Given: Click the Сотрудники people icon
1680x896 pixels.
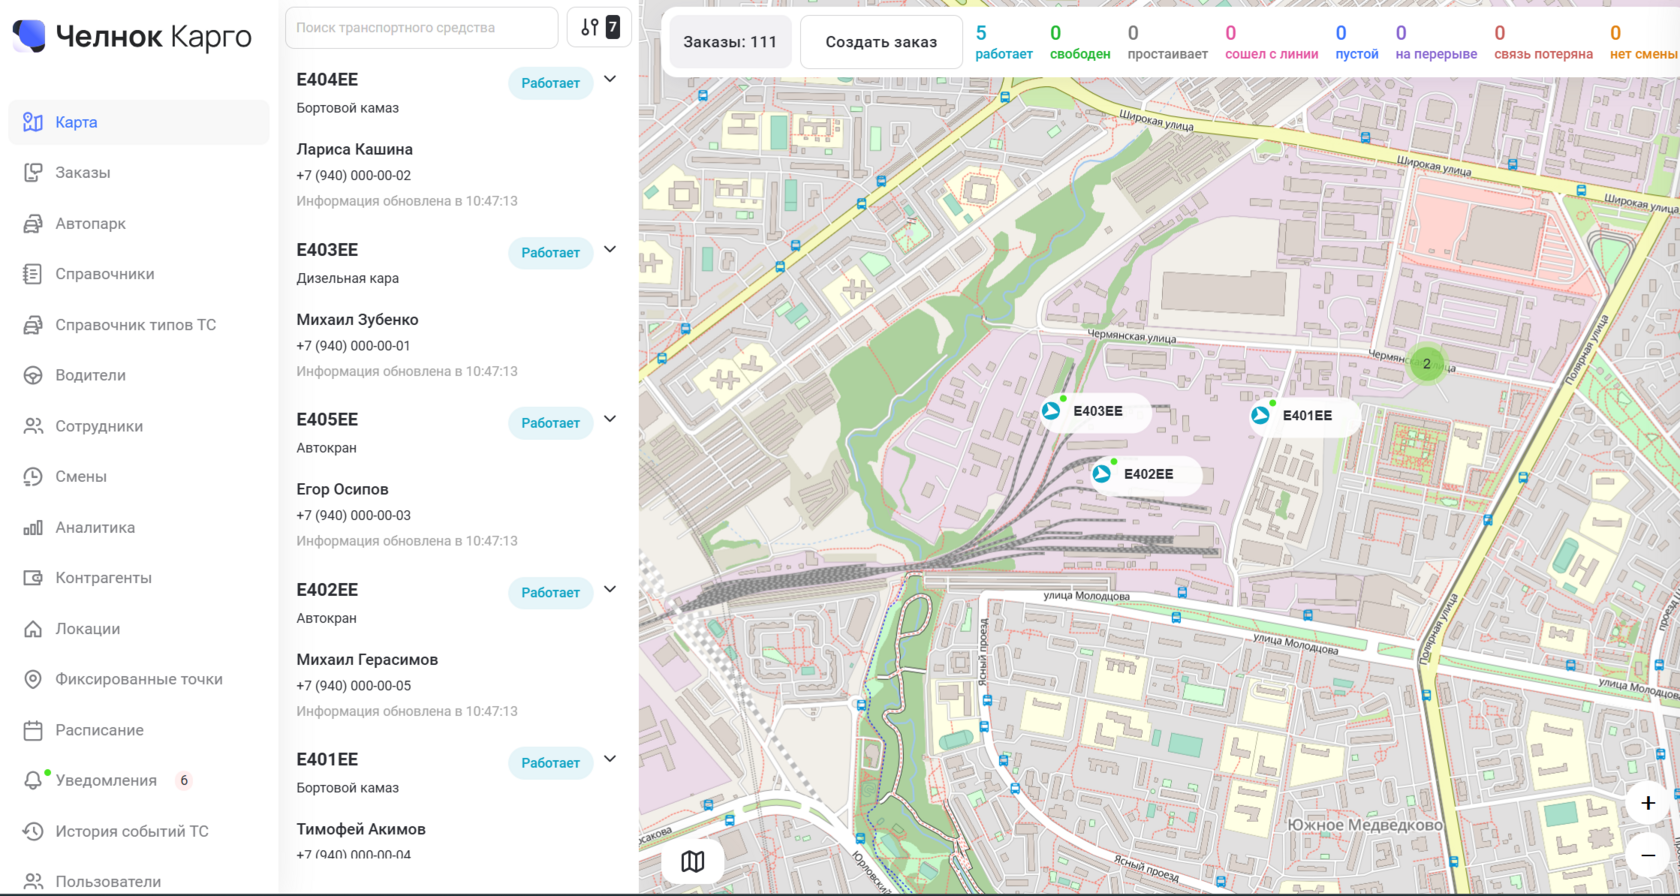Looking at the screenshot, I should click(33, 426).
